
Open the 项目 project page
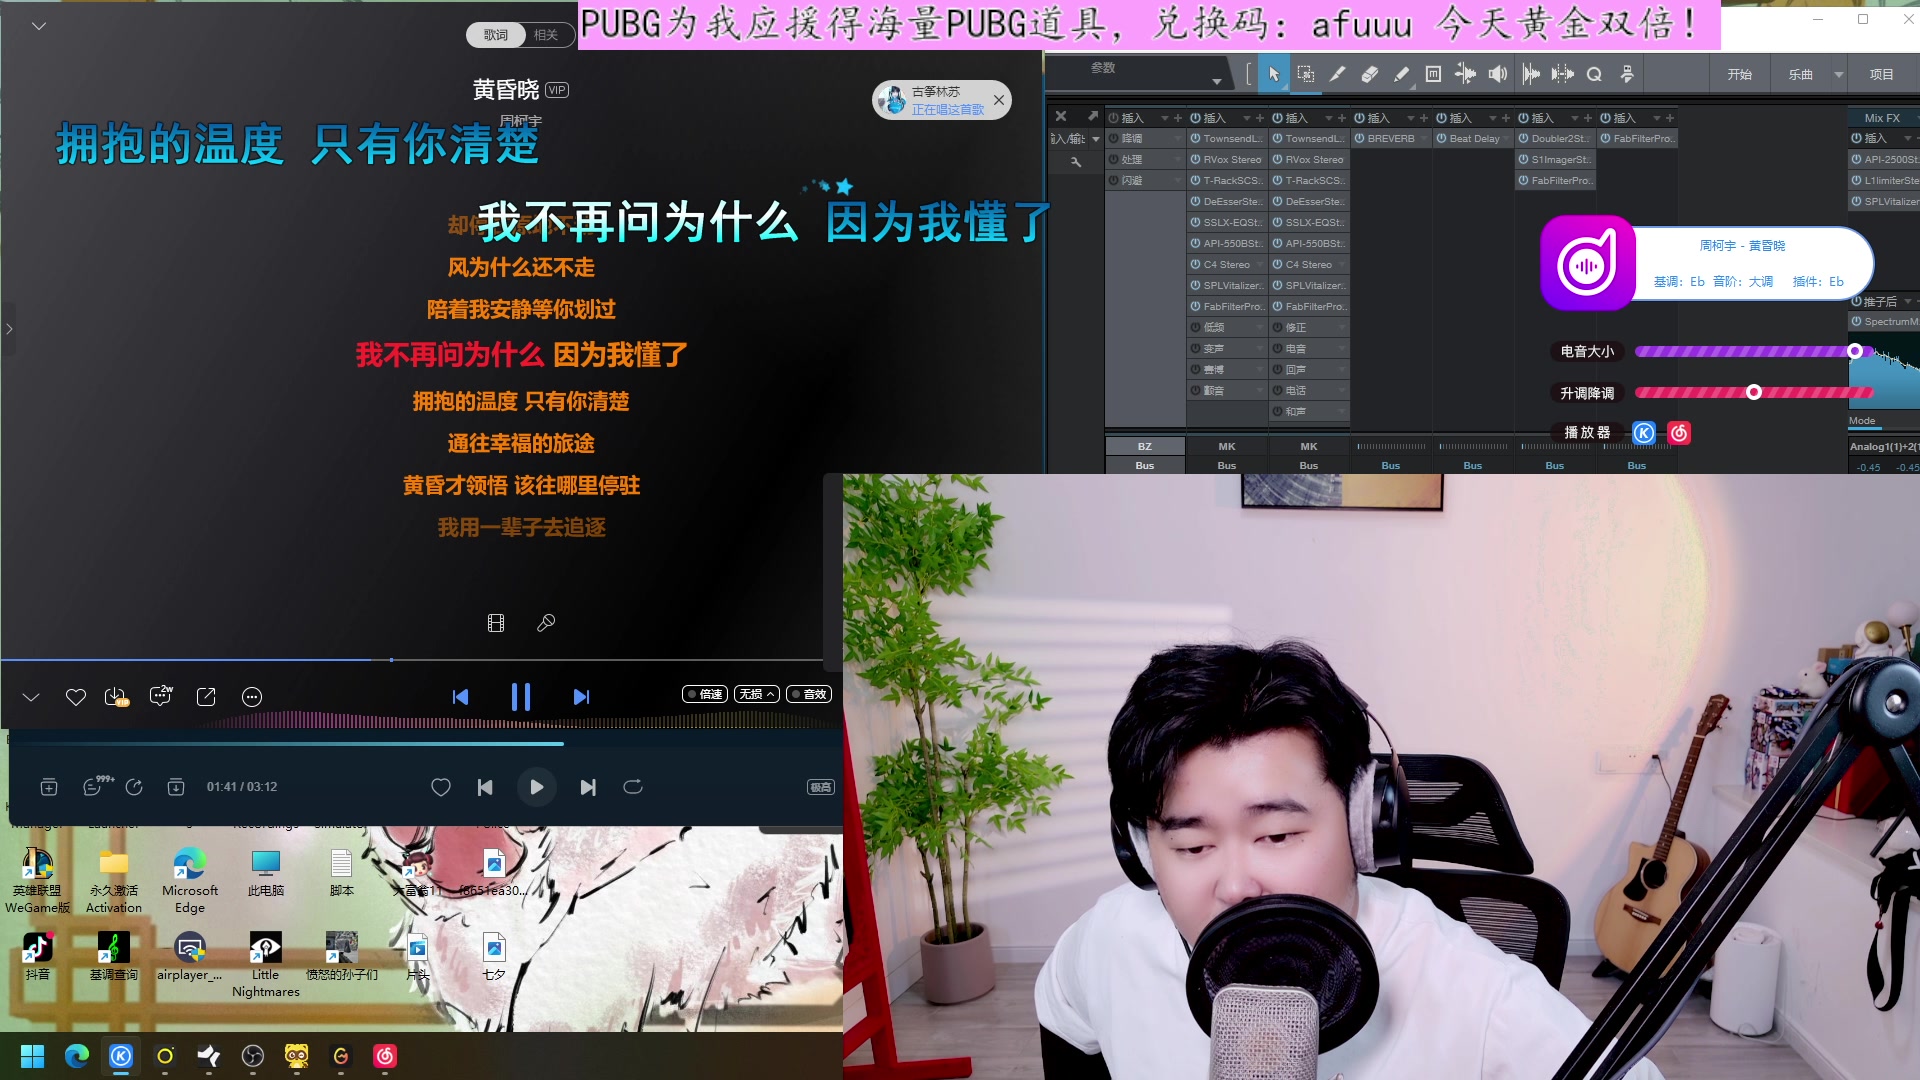click(x=1882, y=74)
